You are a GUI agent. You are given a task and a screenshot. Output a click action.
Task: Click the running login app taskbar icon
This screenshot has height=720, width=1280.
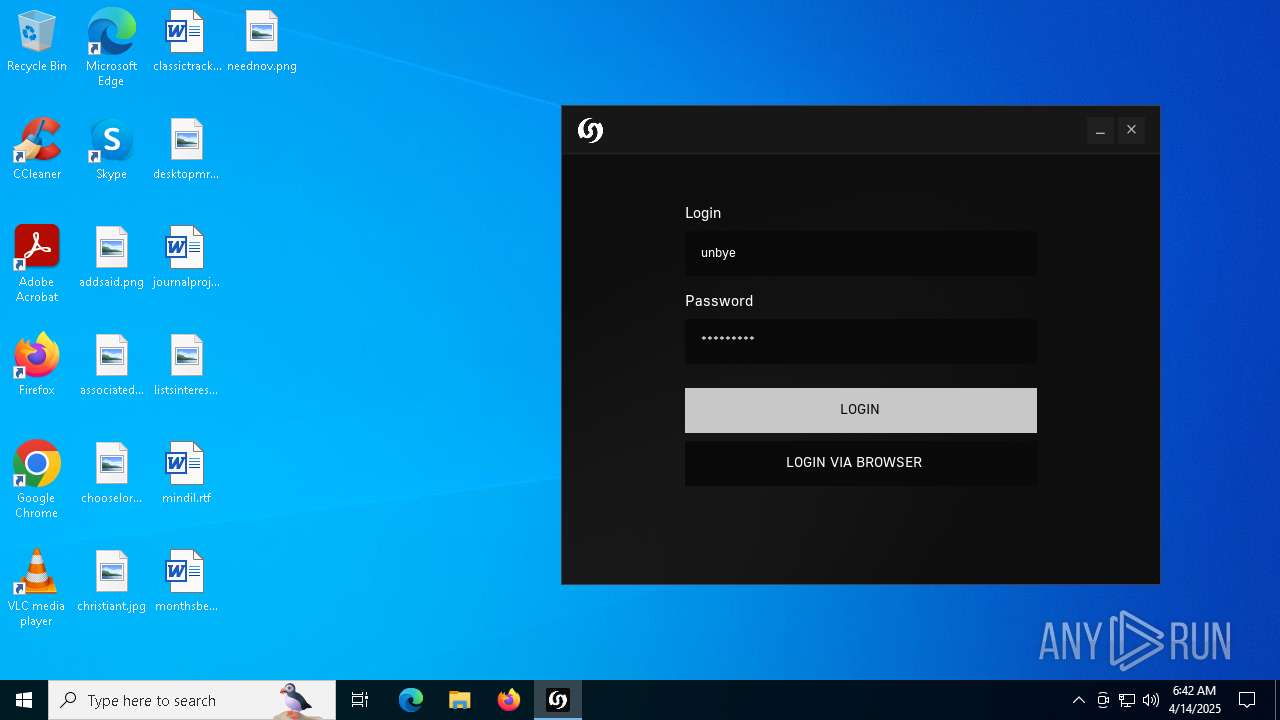[558, 700]
